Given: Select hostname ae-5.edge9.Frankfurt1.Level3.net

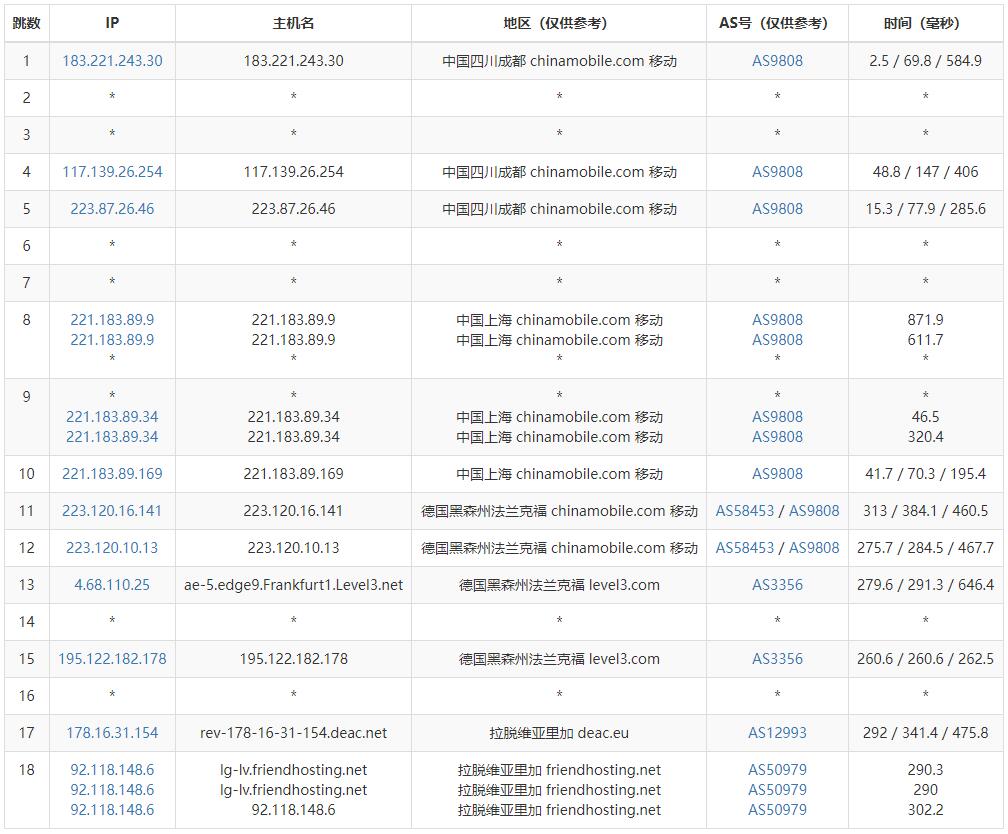Looking at the screenshot, I should 293,585.
